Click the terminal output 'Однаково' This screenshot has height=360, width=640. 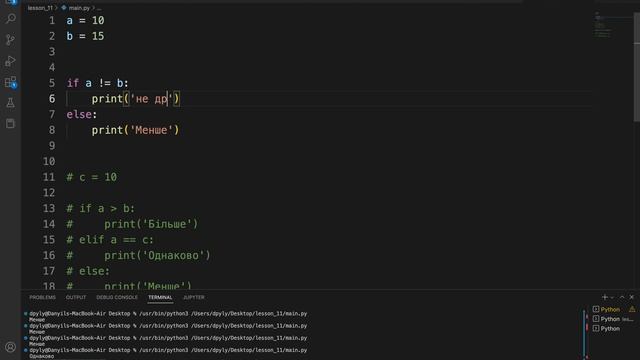point(42,356)
